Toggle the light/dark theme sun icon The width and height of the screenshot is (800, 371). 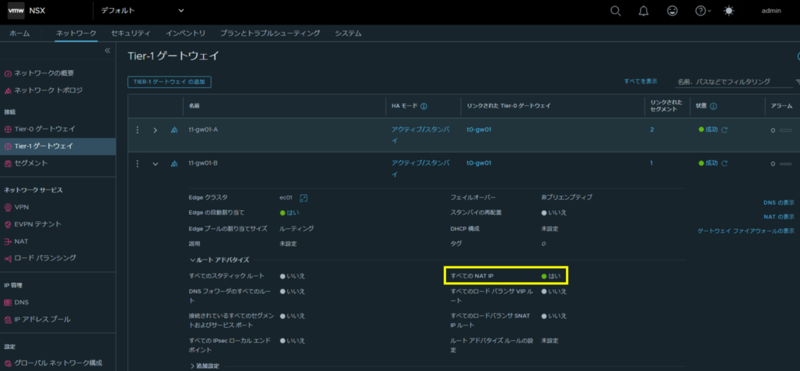click(729, 11)
